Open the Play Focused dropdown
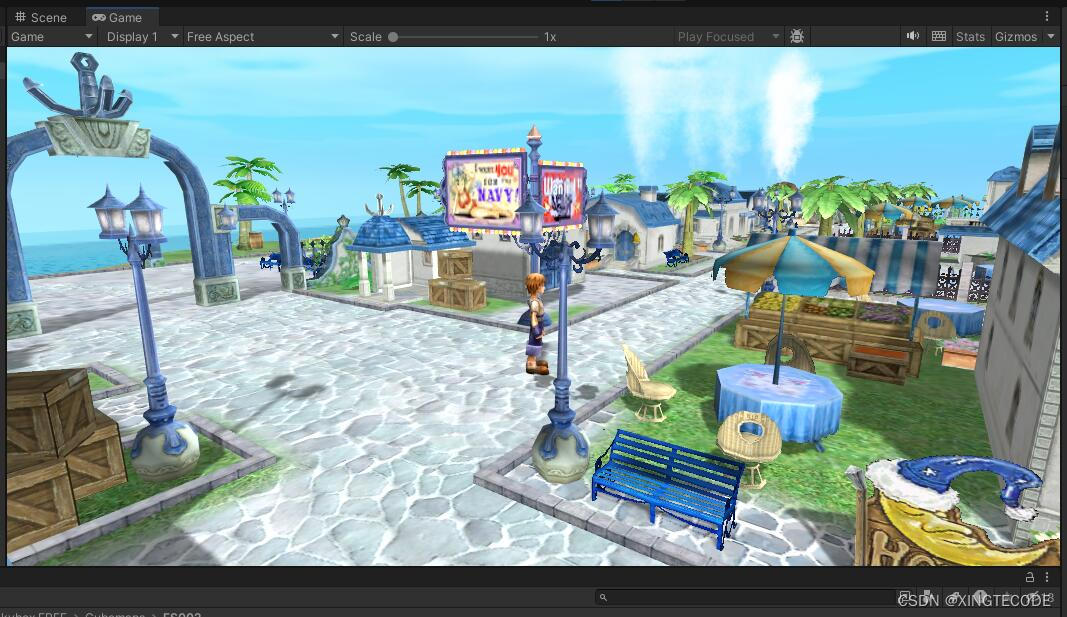The image size is (1067, 617). point(727,37)
